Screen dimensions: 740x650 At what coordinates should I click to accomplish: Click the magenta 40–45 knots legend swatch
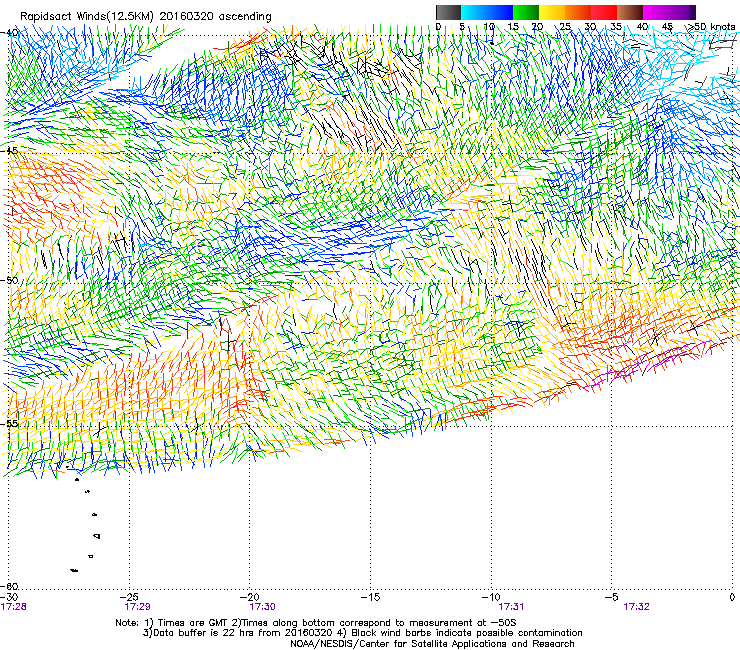click(x=656, y=12)
